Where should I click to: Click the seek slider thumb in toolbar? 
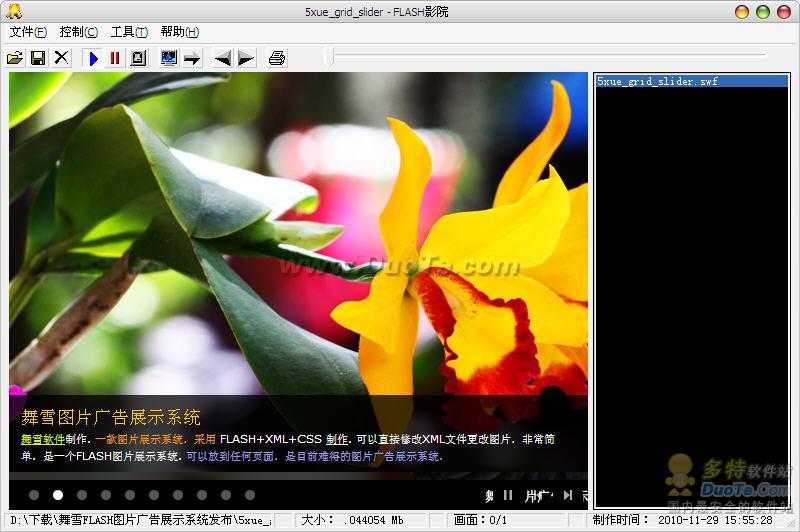330,56
